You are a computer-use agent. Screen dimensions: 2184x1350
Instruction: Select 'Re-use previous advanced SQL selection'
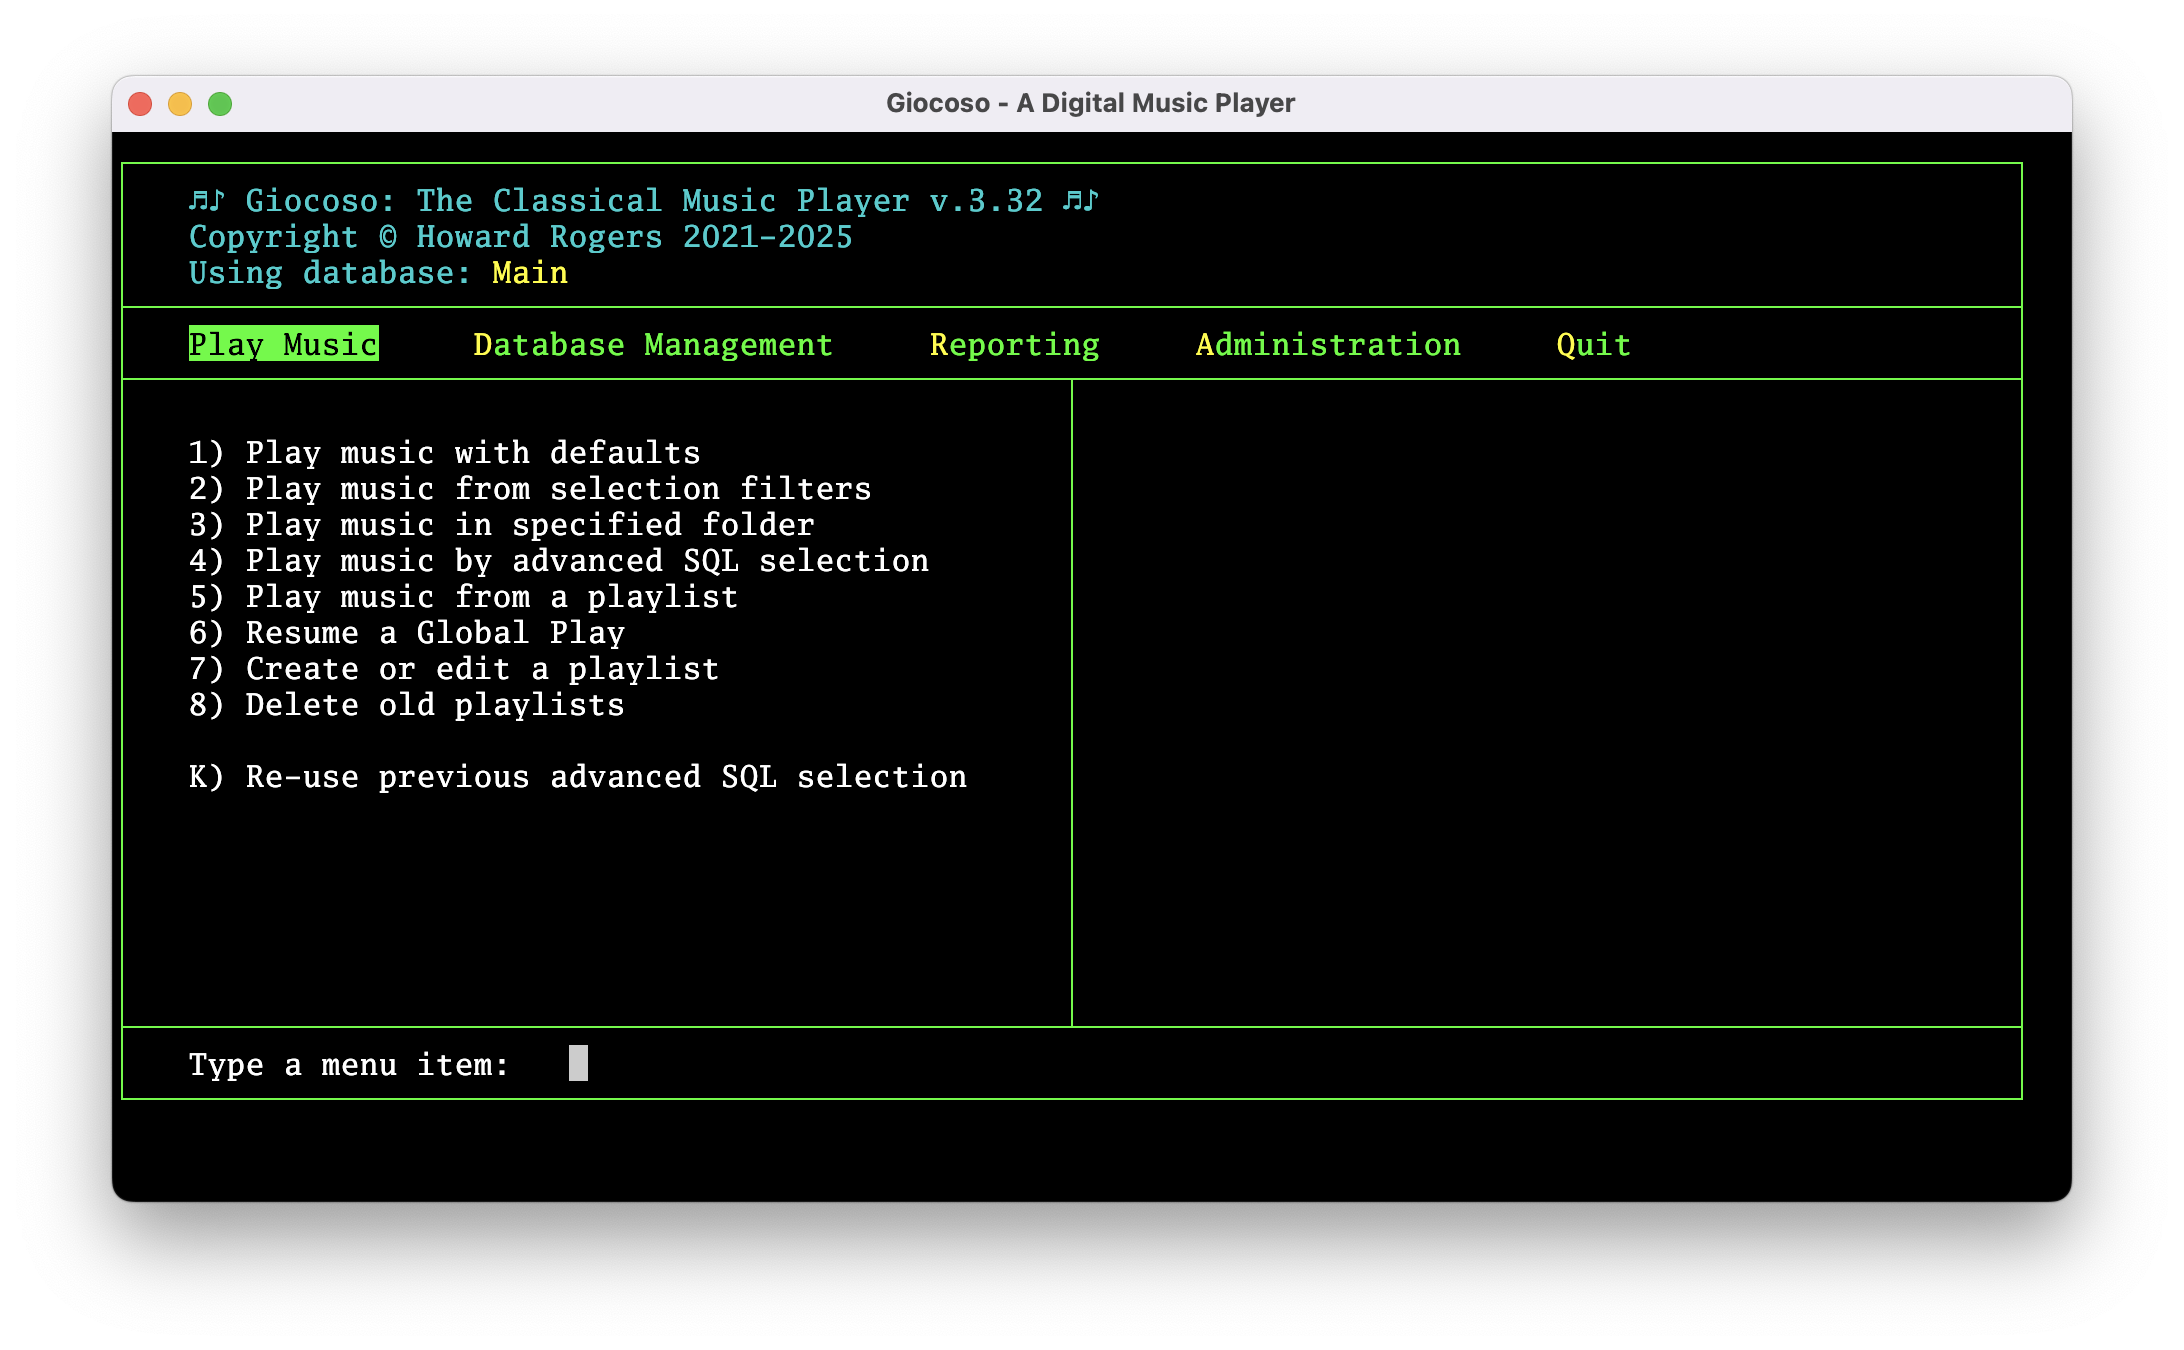pyautogui.click(x=578, y=776)
